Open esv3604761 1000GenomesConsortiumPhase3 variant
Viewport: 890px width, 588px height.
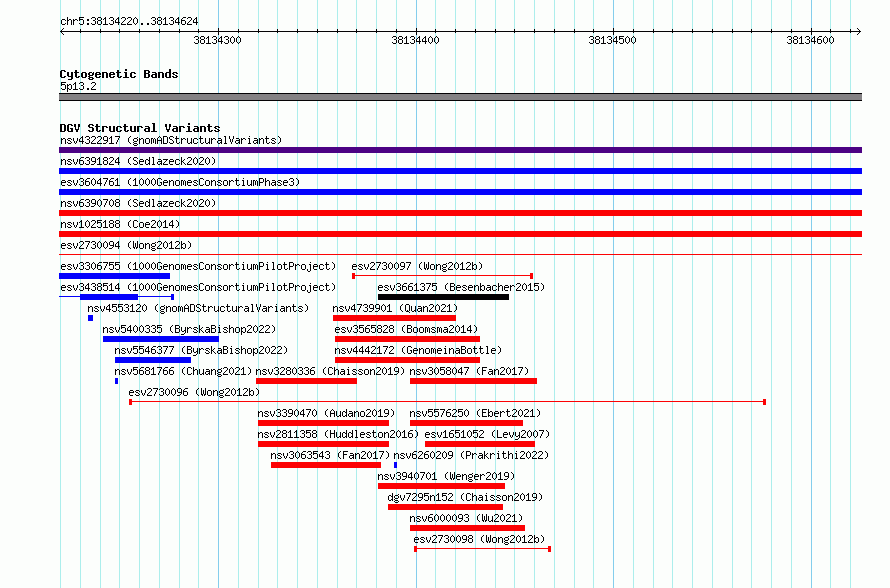[x=180, y=182]
